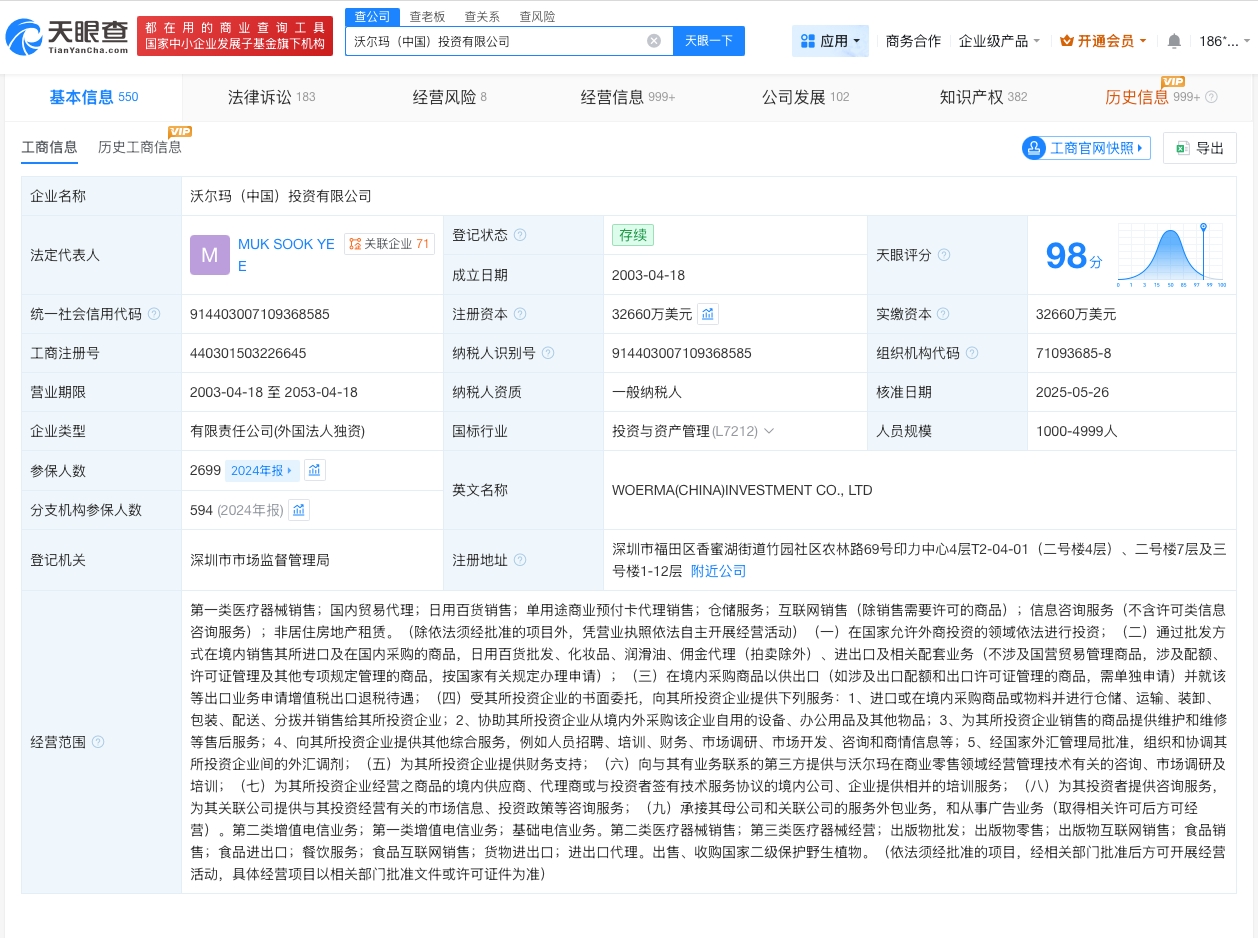Click the organization code 71093685-8
1258x938 pixels.
(1073, 353)
